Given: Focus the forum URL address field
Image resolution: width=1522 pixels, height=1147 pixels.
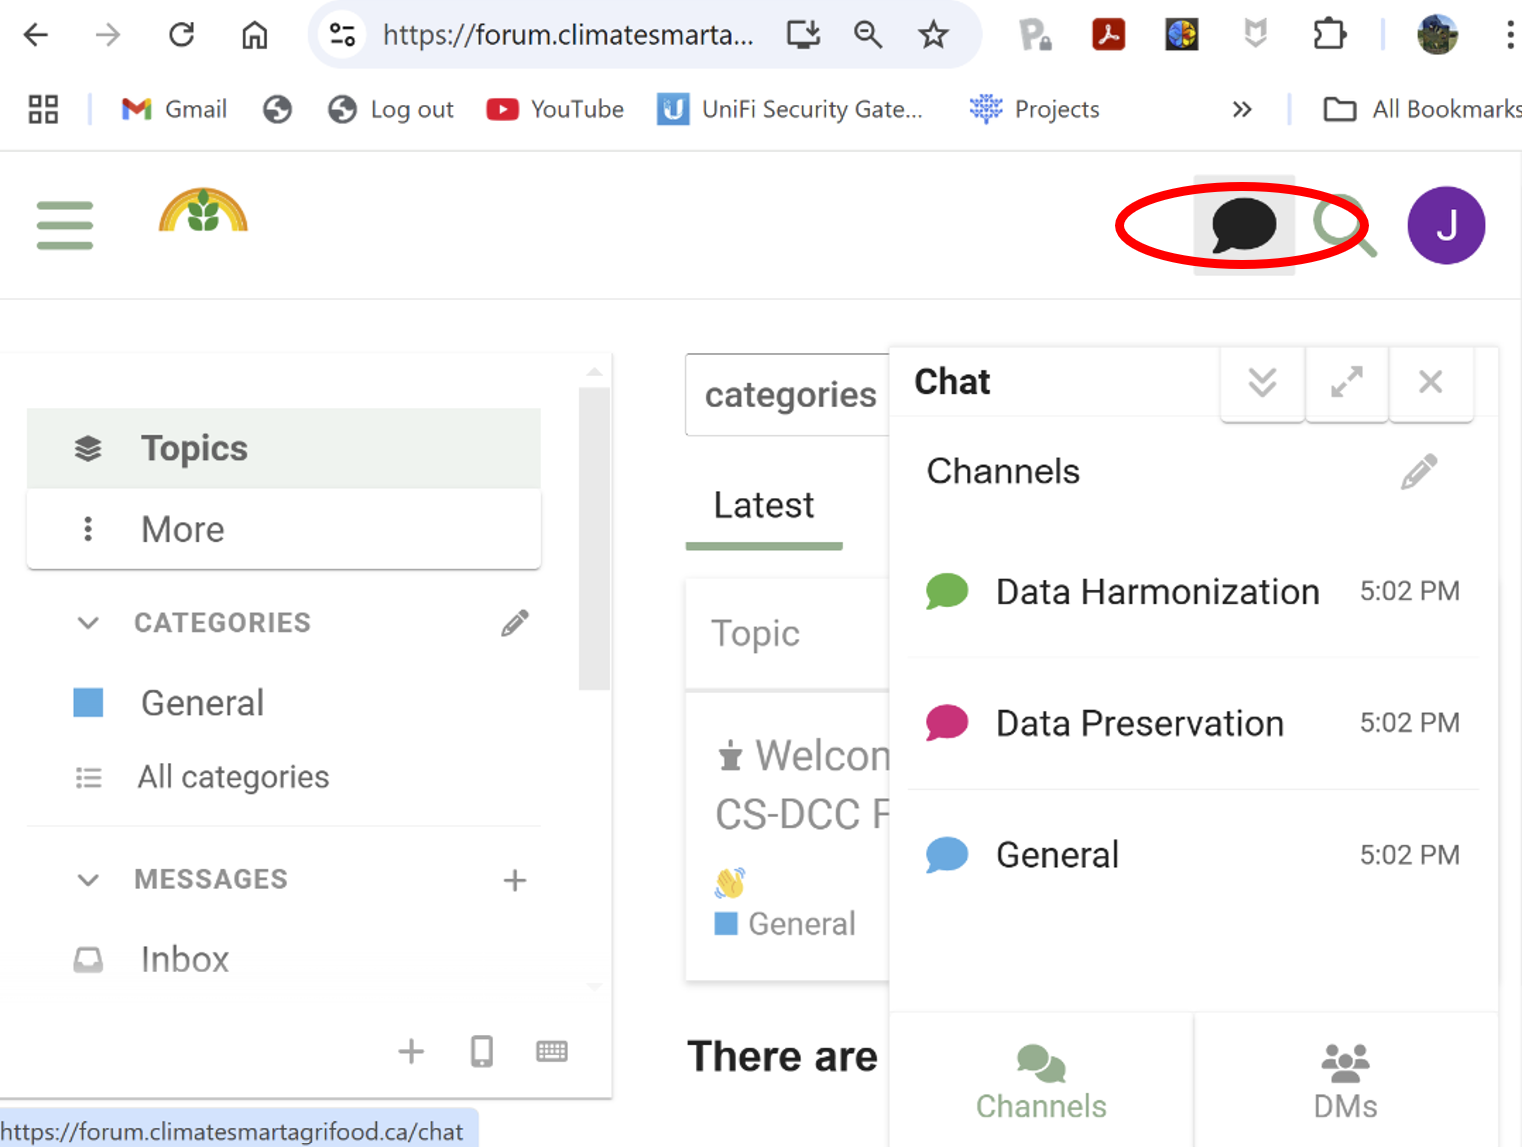Looking at the screenshot, I should 568,35.
